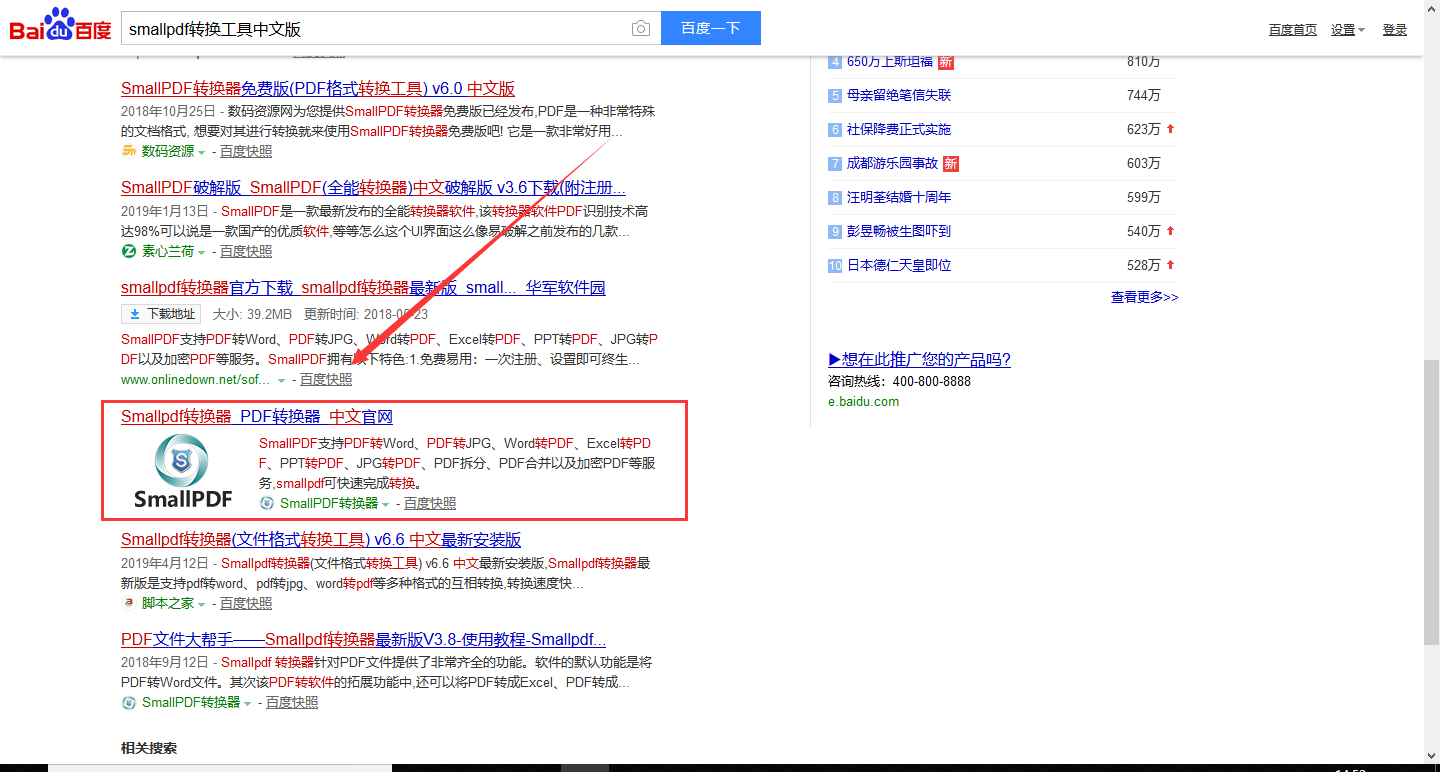This screenshot has height=772, width=1440.
Task: Expand dropdown arrow next to 素心兰荷
Action: point(201,252)
